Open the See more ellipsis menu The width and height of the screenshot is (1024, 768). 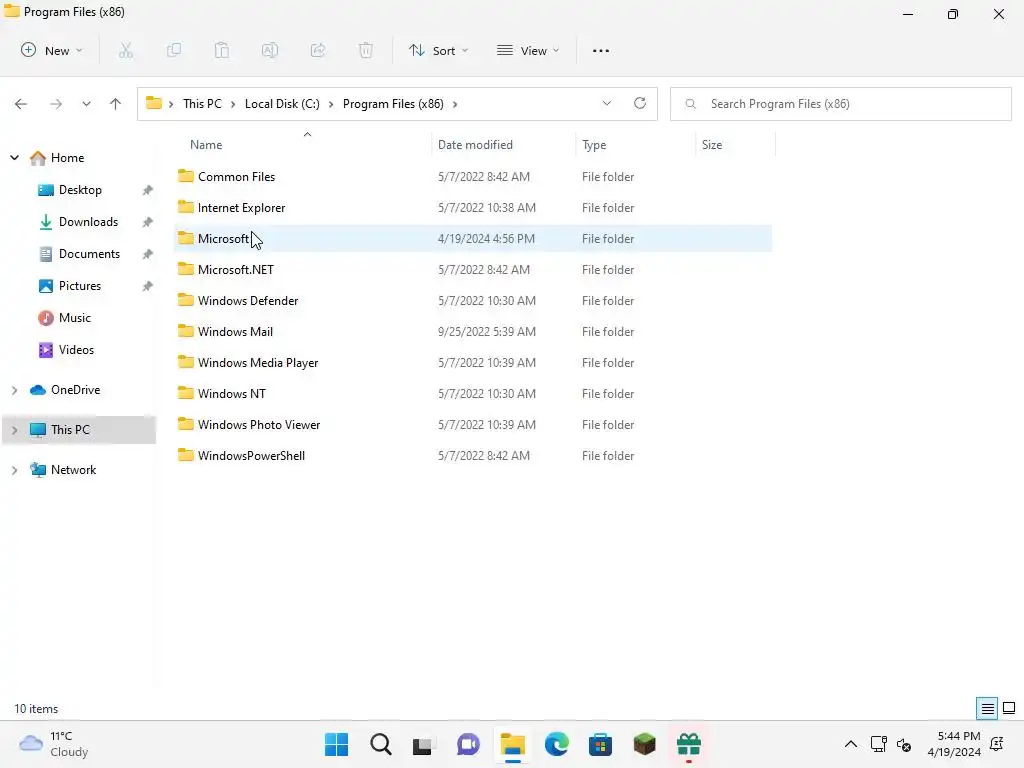601,50
